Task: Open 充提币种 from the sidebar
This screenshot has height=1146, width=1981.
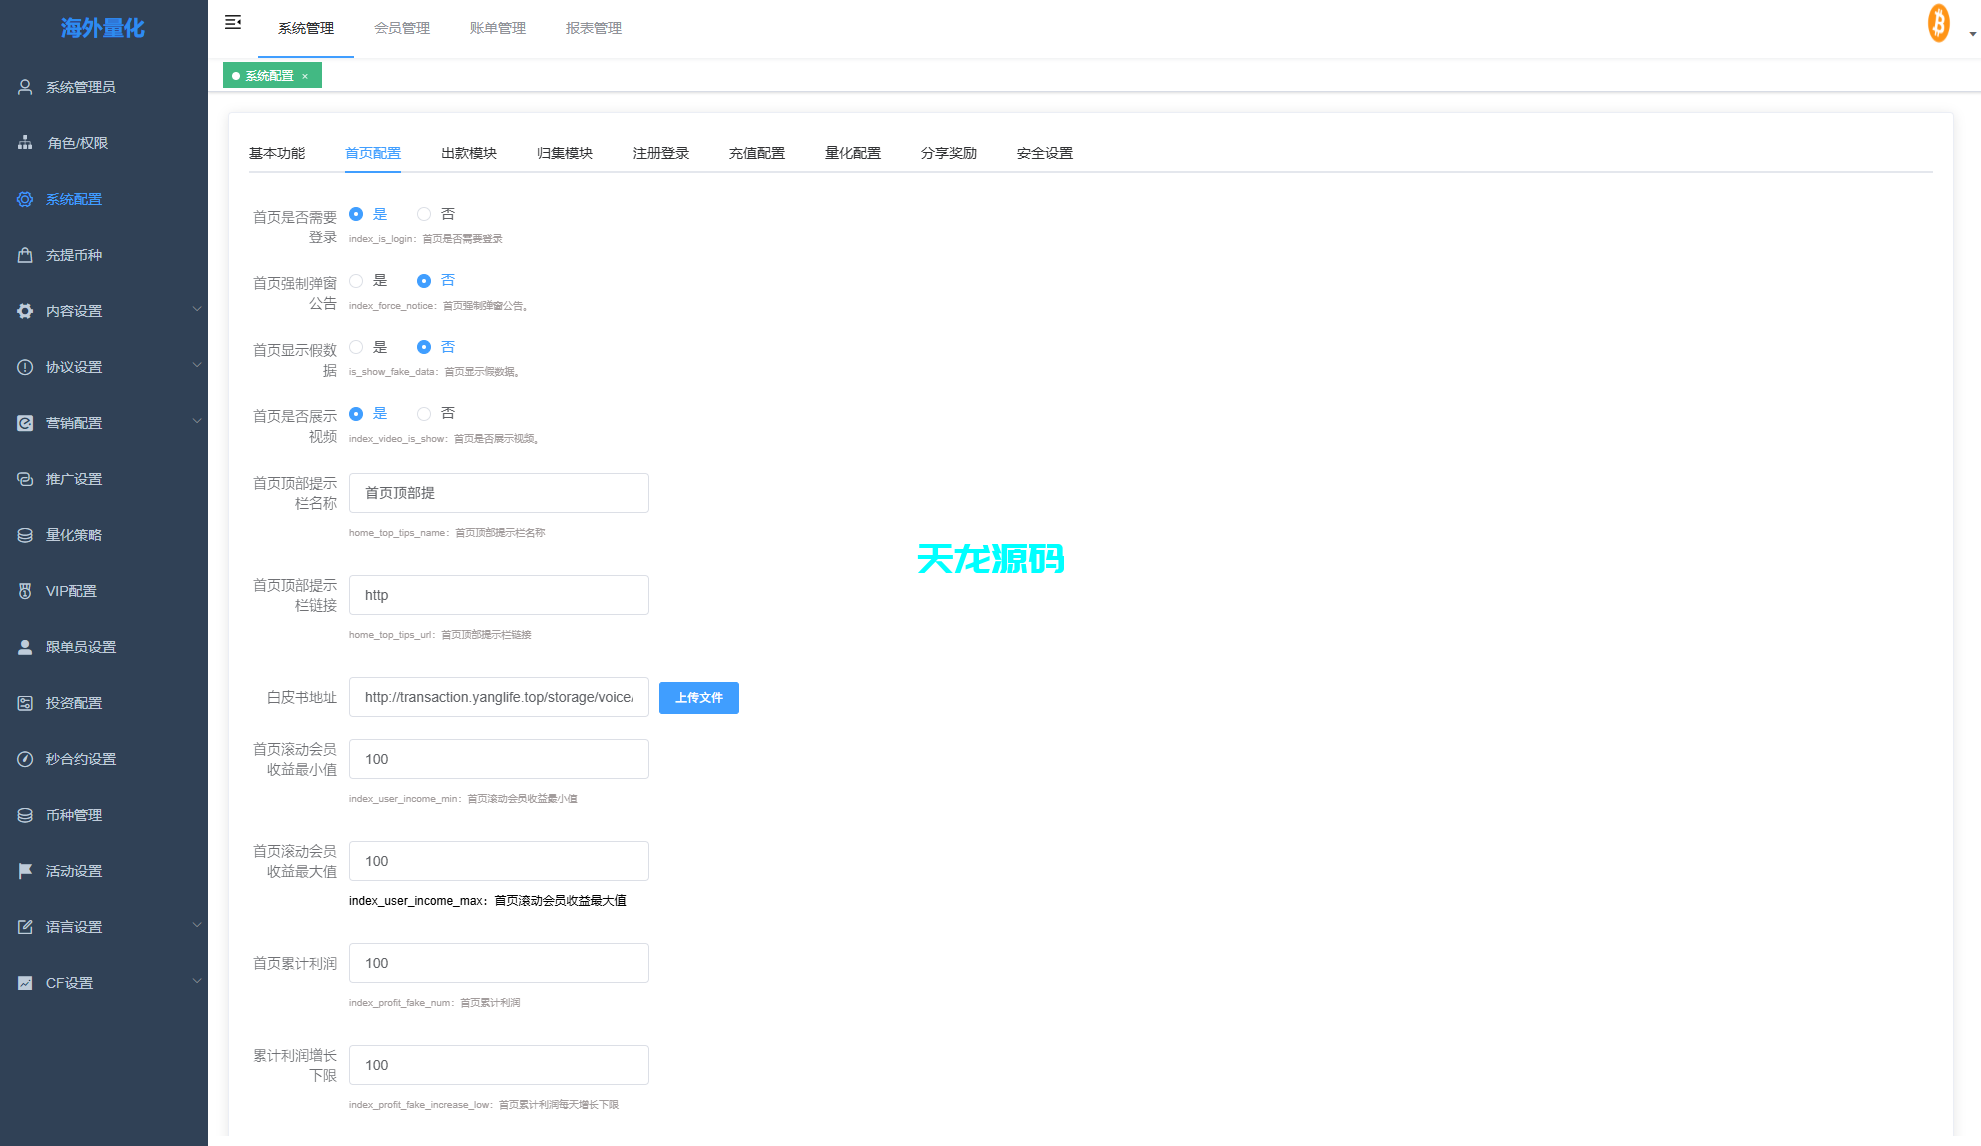Action: coord(74,255)
